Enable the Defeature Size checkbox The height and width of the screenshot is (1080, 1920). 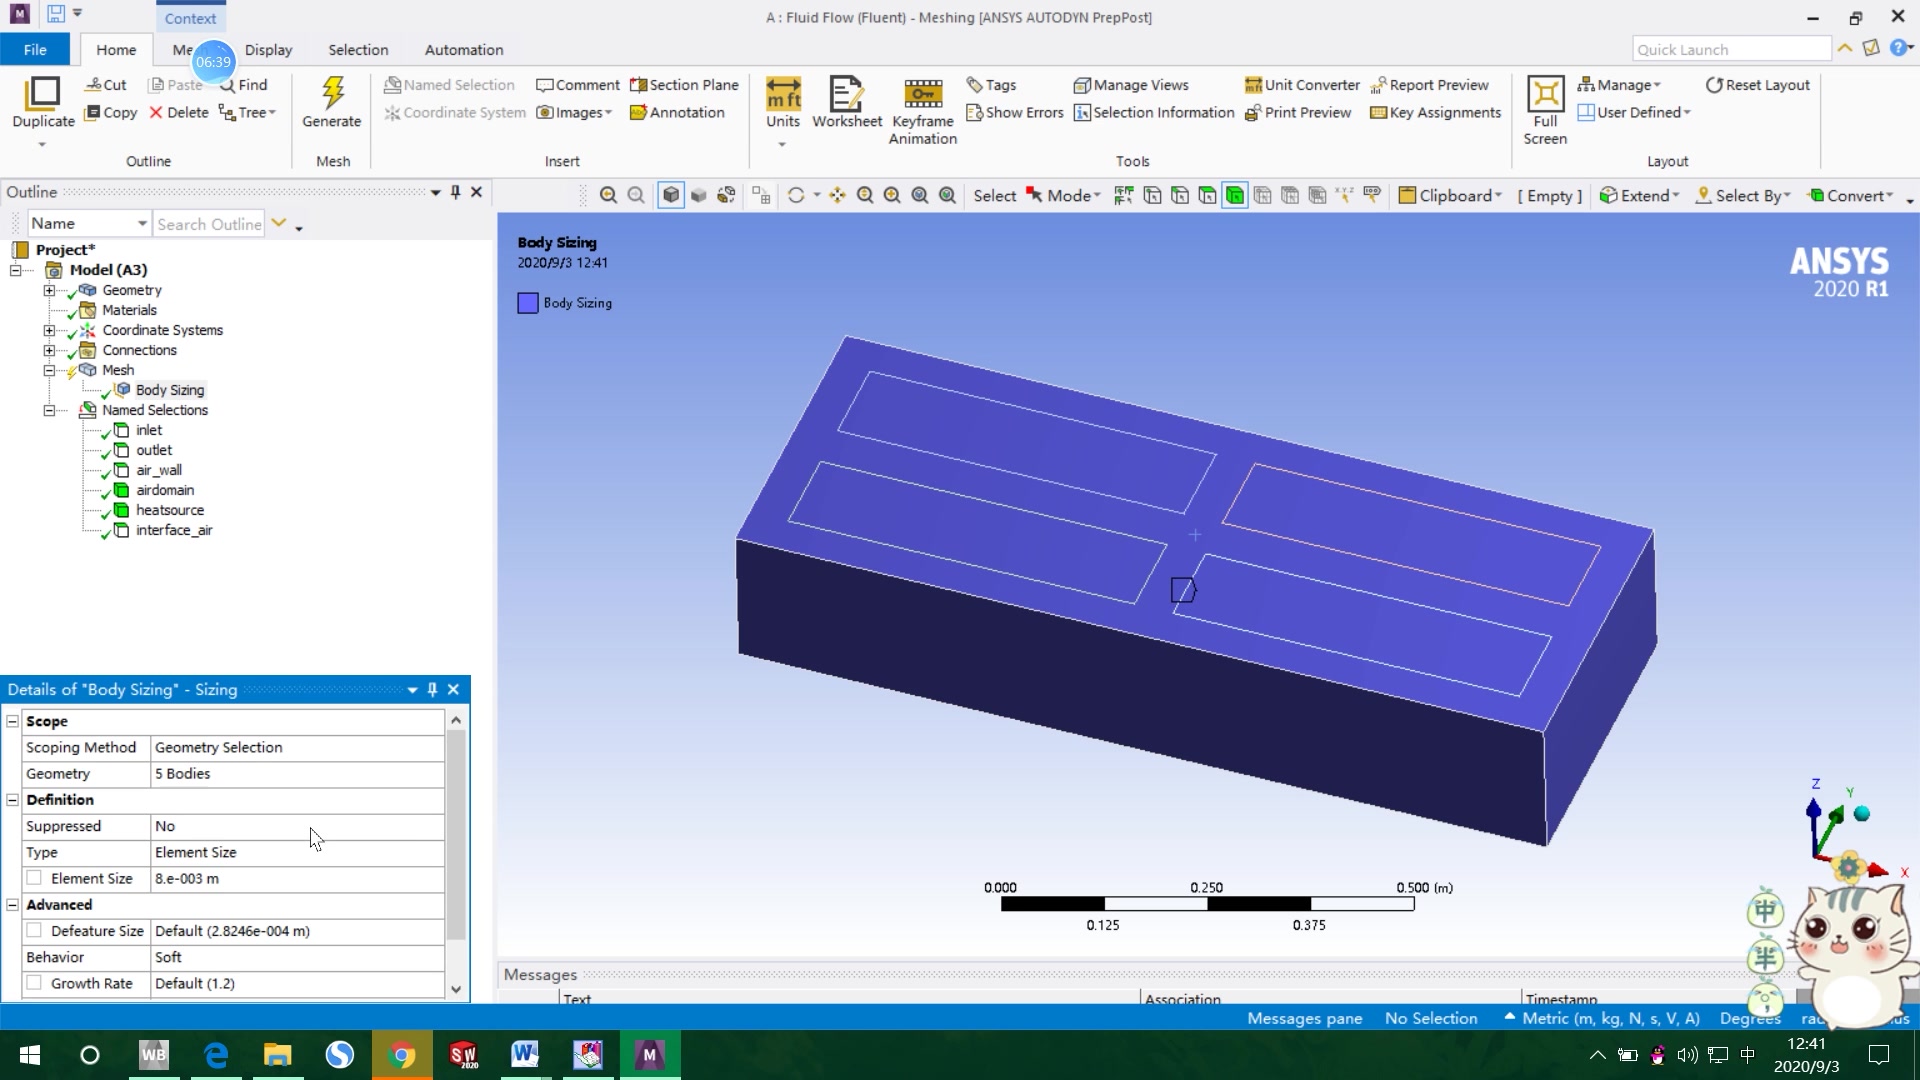pos(34,931)
